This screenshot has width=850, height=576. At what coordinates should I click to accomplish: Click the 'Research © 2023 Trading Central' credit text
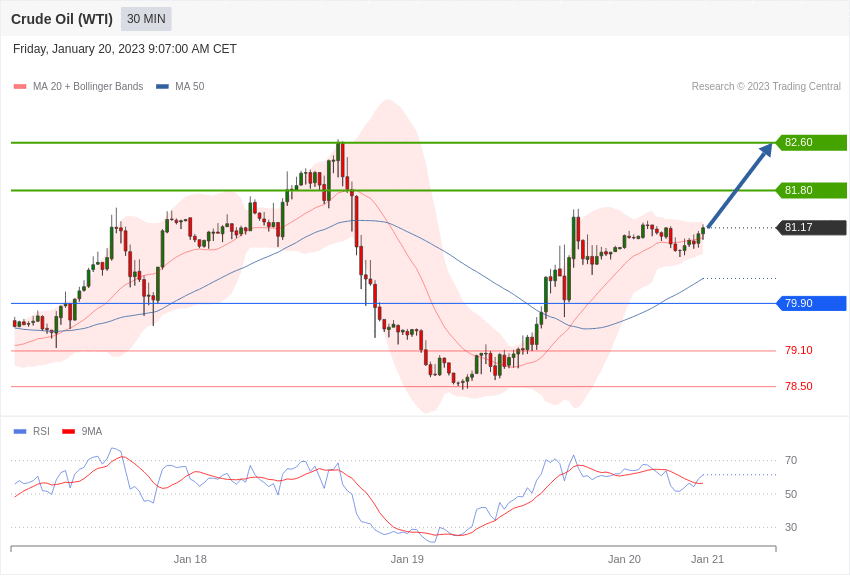(766, 87)
